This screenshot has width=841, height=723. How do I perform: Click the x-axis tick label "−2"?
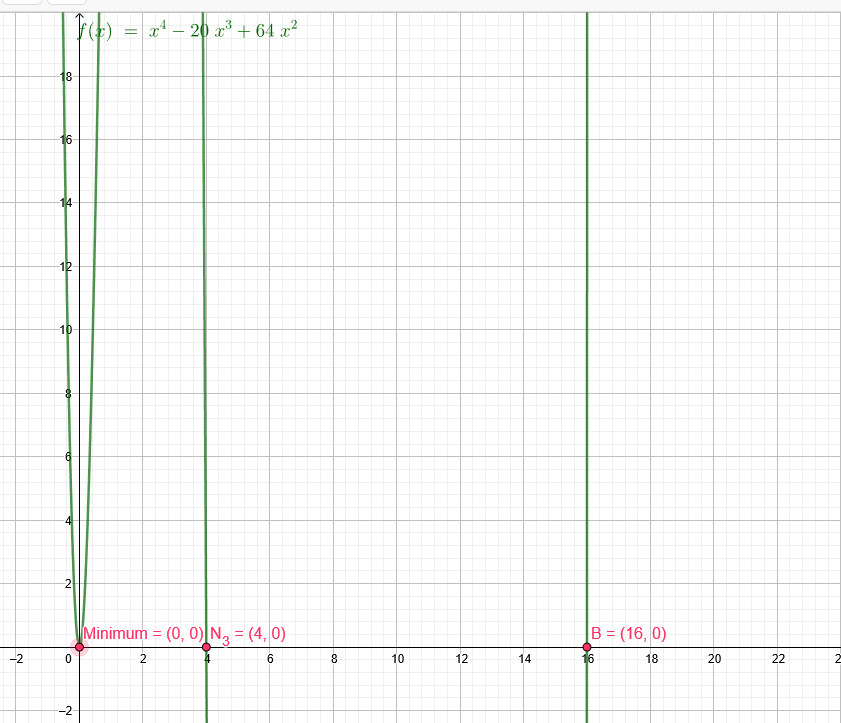(x=17, y=659)
